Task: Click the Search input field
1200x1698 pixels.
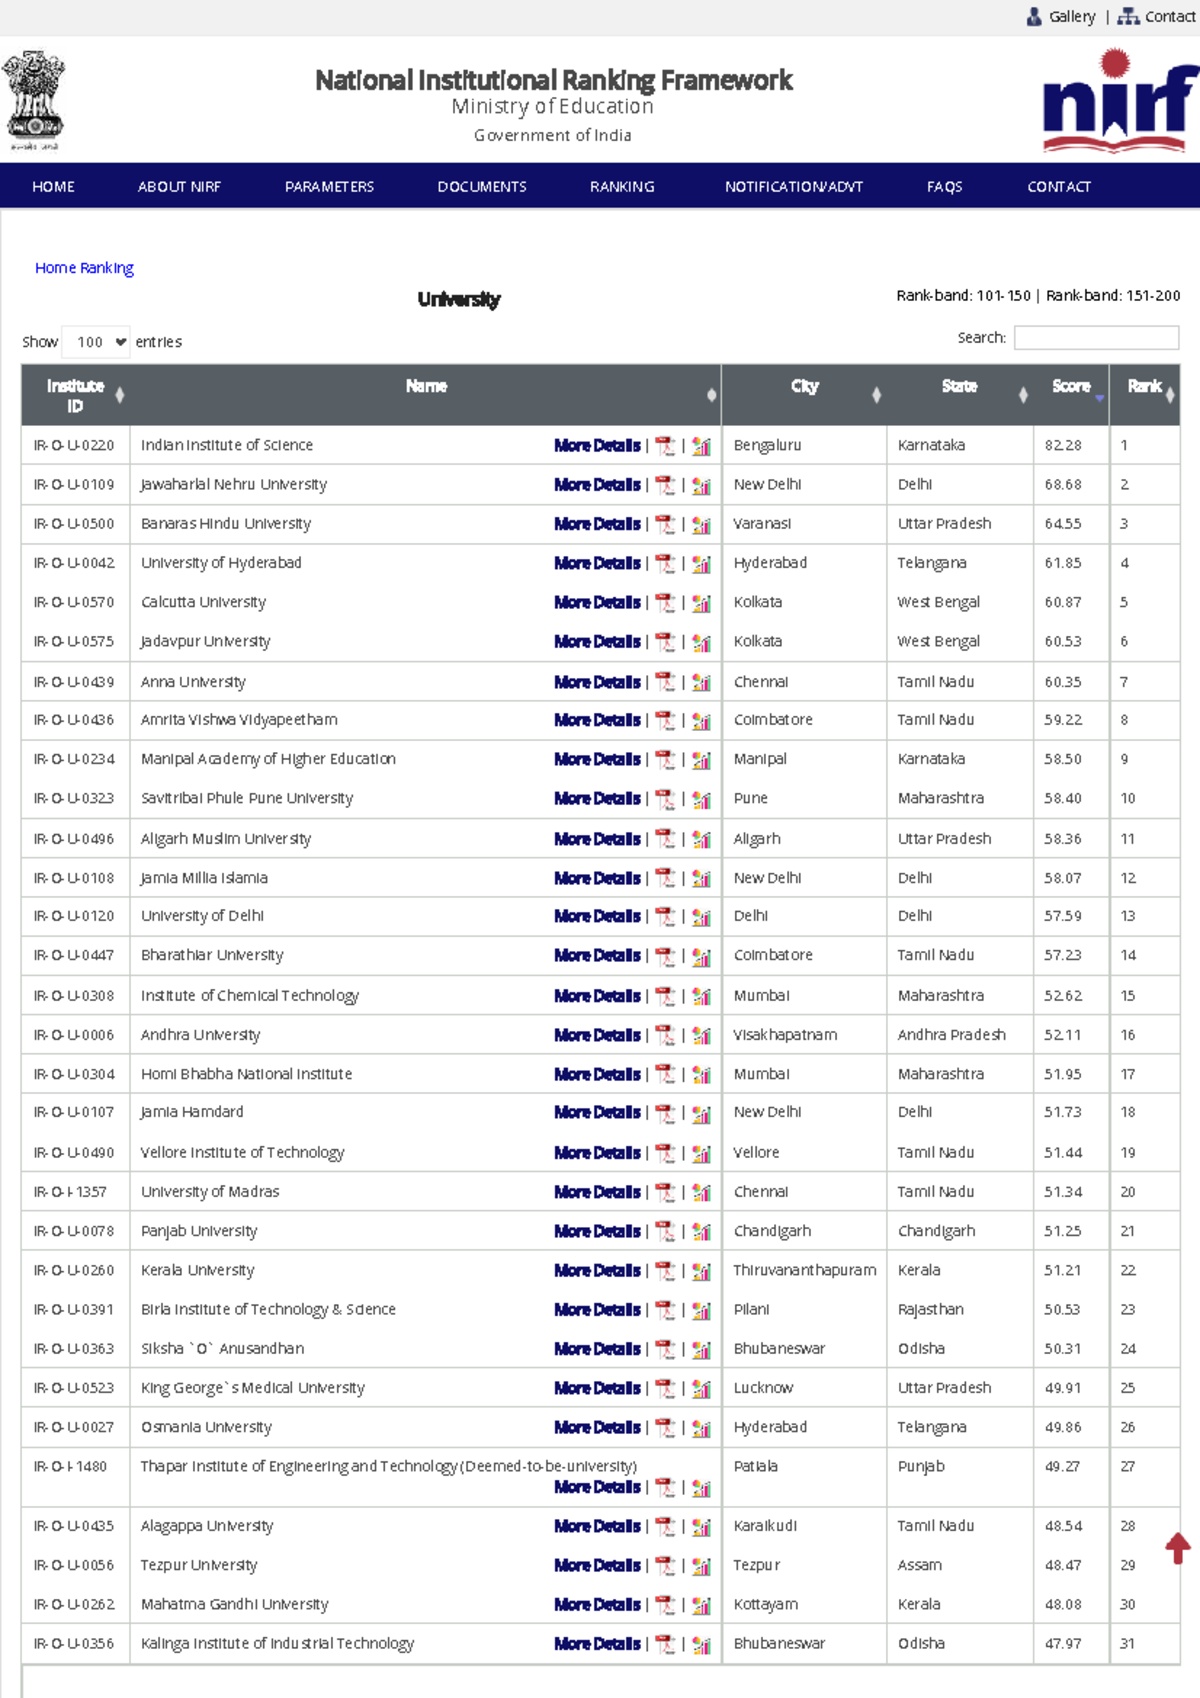Action: point(1096,338)
